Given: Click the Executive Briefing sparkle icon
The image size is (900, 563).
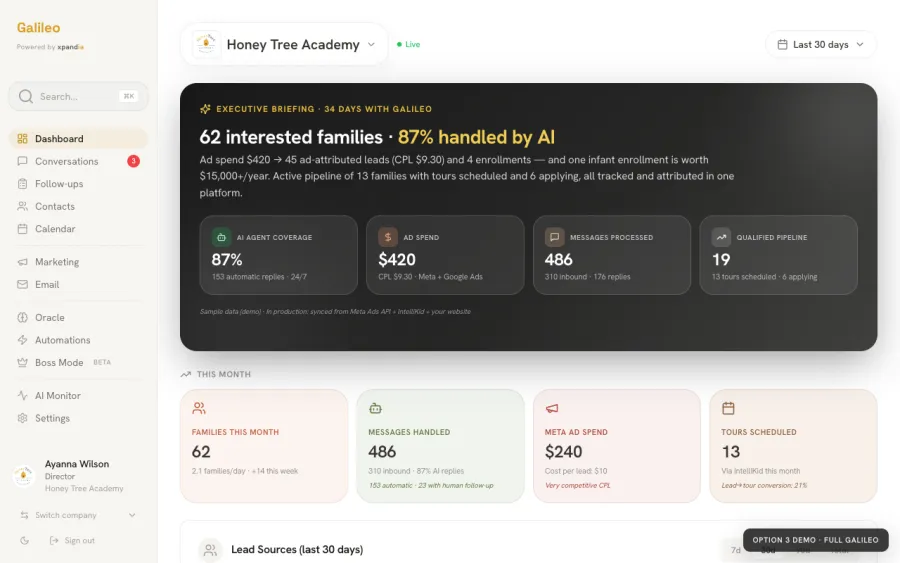Looking at the screenshot, I should (205, 108).
